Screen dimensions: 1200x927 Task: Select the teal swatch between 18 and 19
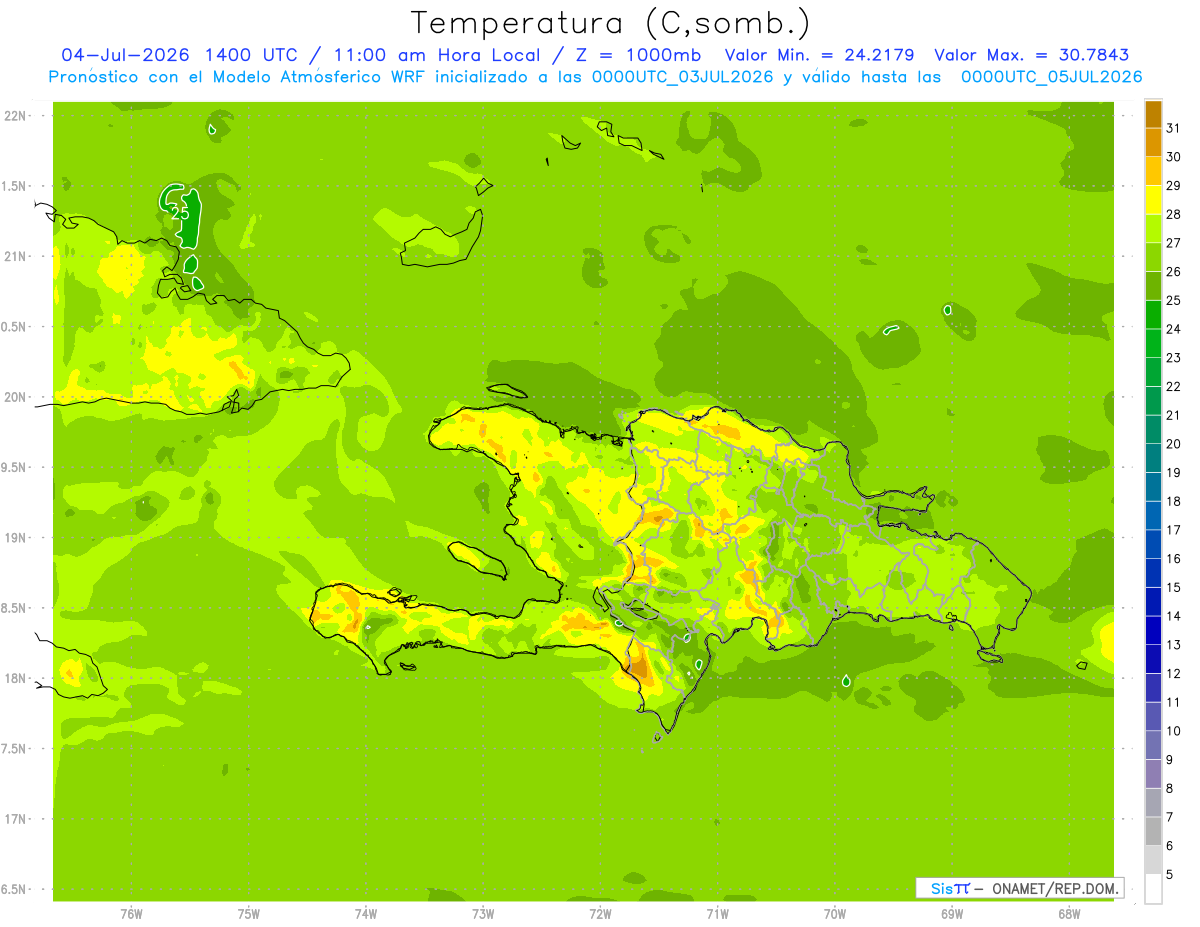(x=1153, y=487)
